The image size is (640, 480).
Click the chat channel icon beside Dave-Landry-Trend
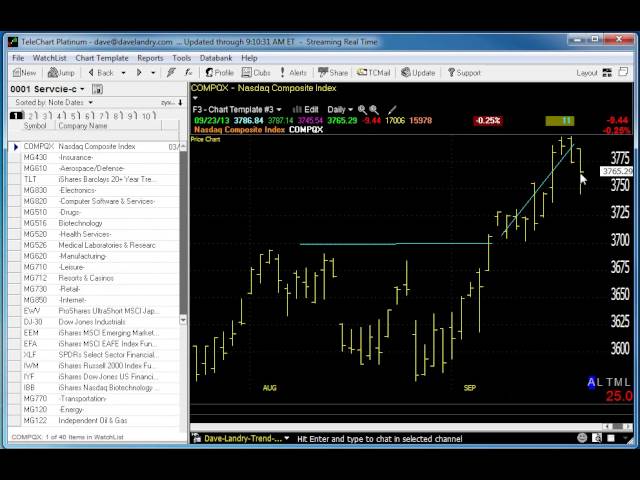(x=197, y=438)
